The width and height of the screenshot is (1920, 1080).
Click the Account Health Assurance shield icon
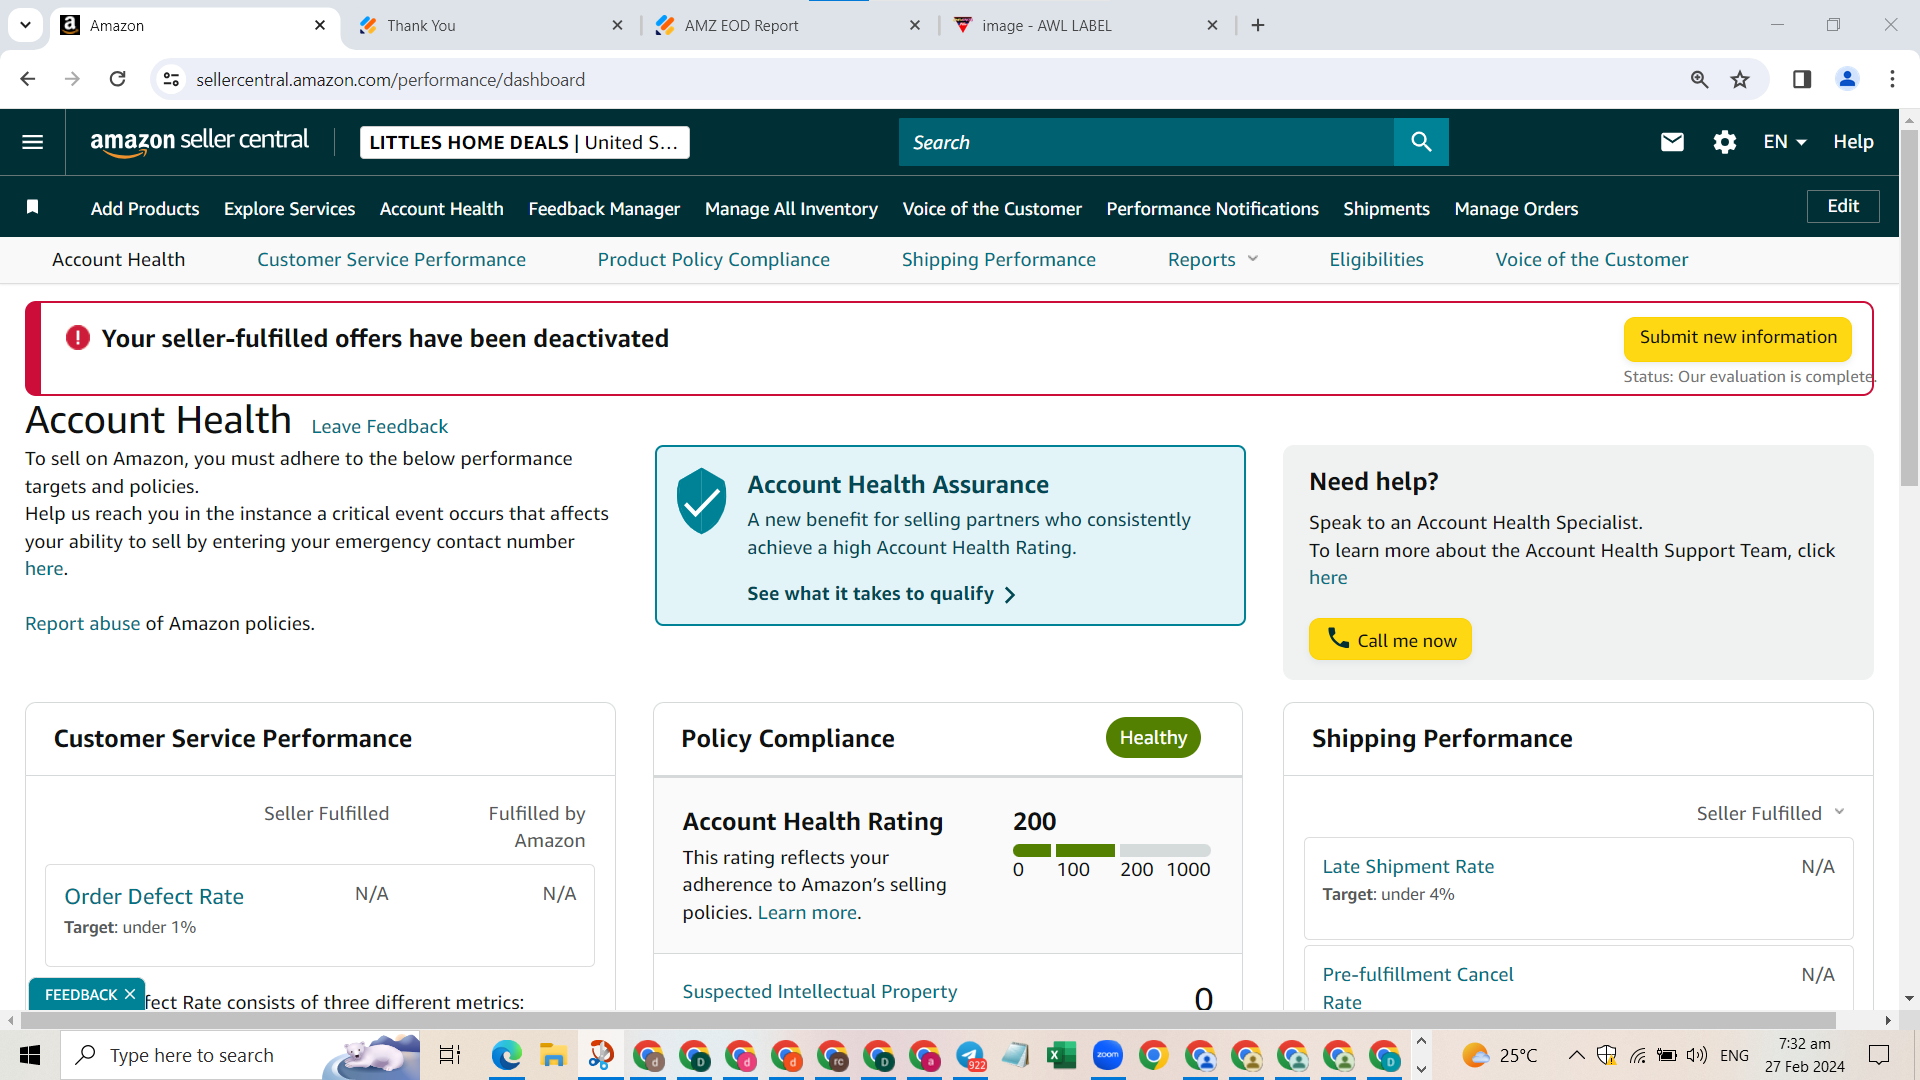[x=701, y=500]
